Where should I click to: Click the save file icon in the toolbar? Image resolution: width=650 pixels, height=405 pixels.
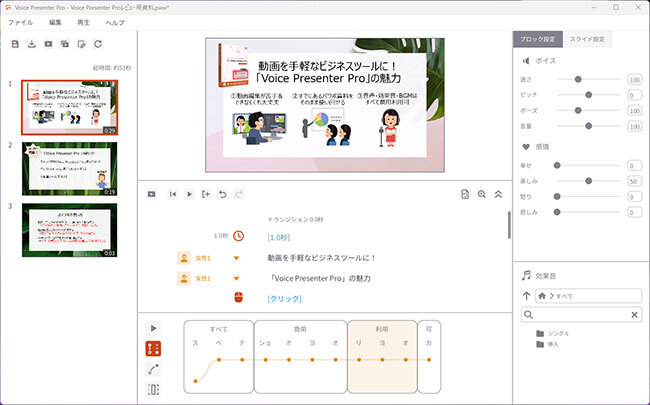15,44
